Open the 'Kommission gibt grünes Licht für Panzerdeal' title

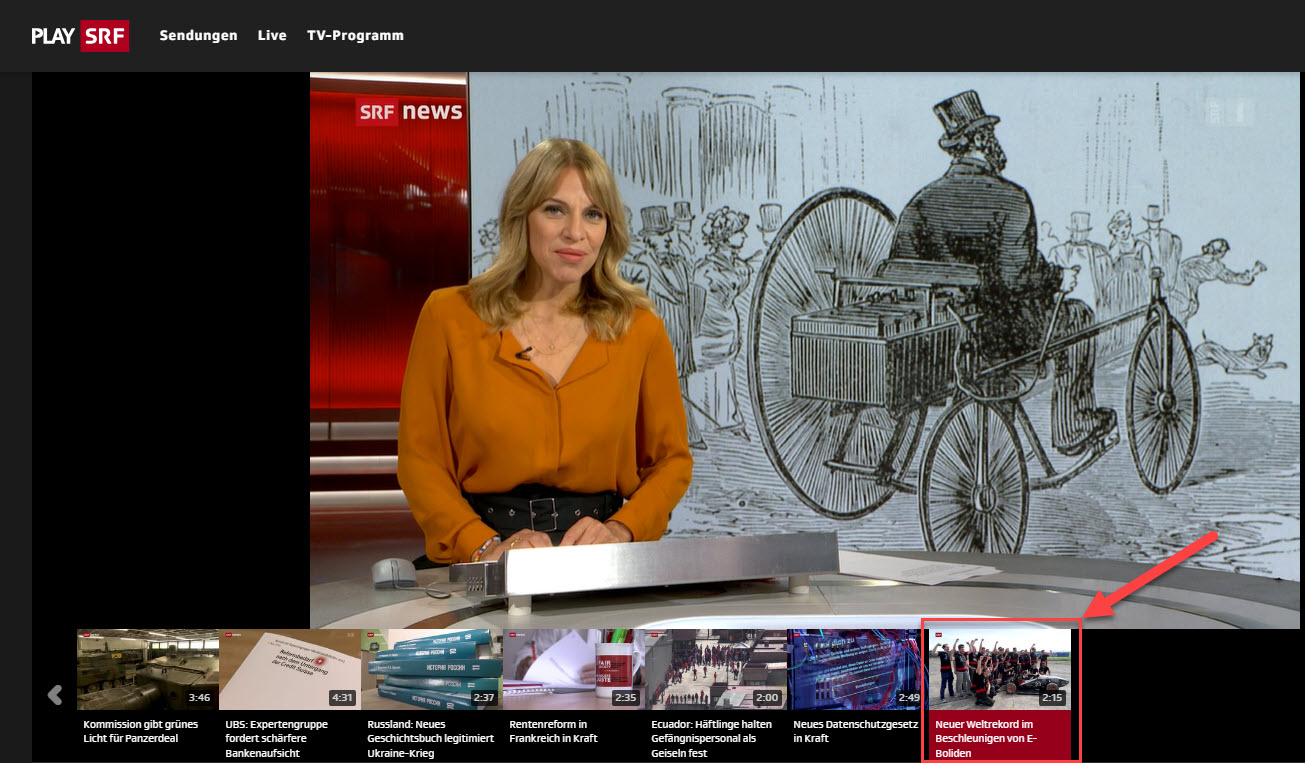pyautogui.click(x=141, y=731)
